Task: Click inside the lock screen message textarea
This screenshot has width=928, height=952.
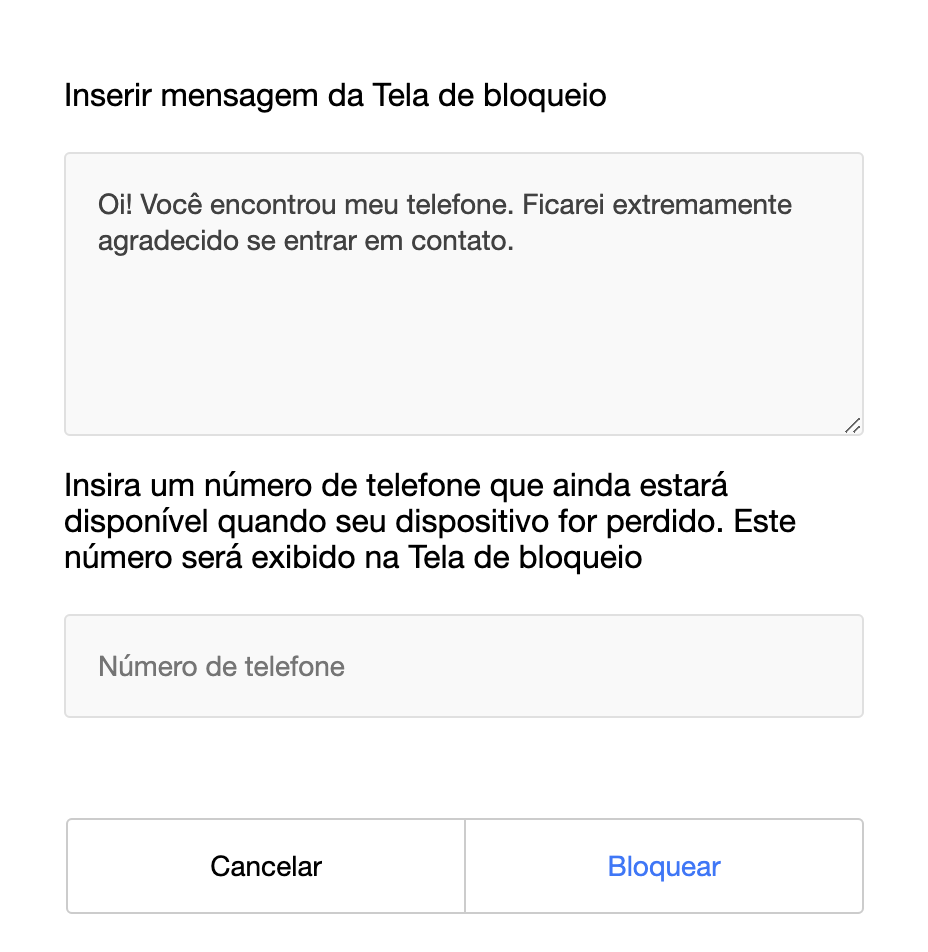Action: tap(464, 294)
